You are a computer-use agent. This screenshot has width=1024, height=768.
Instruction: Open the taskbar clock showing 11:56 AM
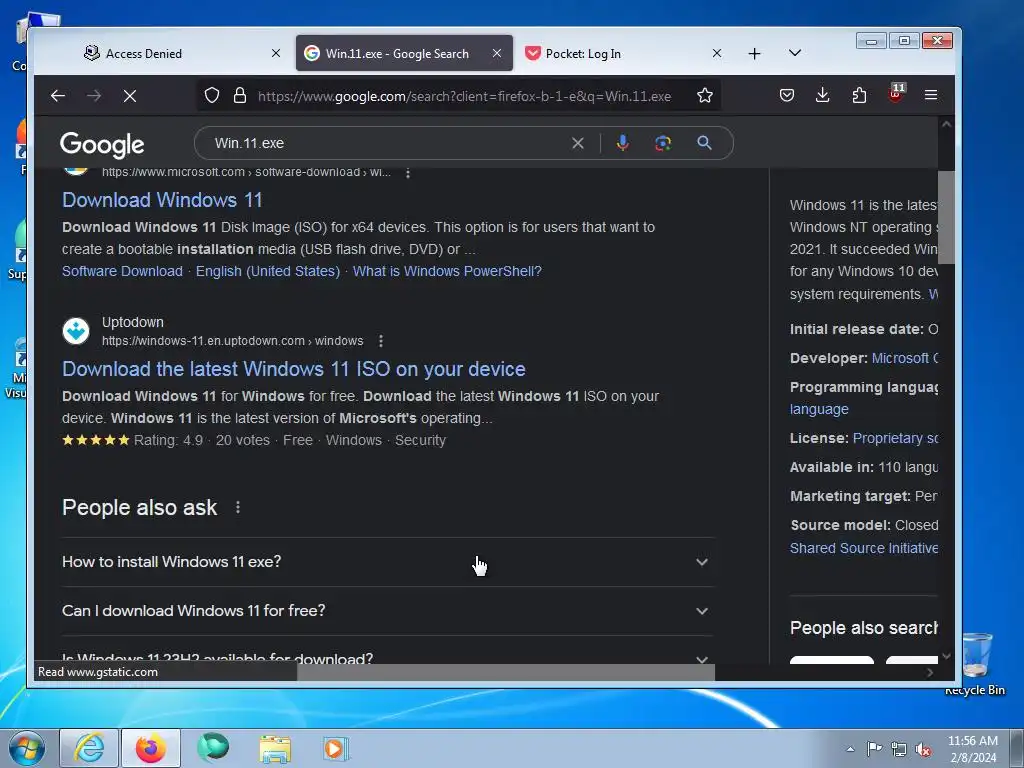[x=972, y=749]
